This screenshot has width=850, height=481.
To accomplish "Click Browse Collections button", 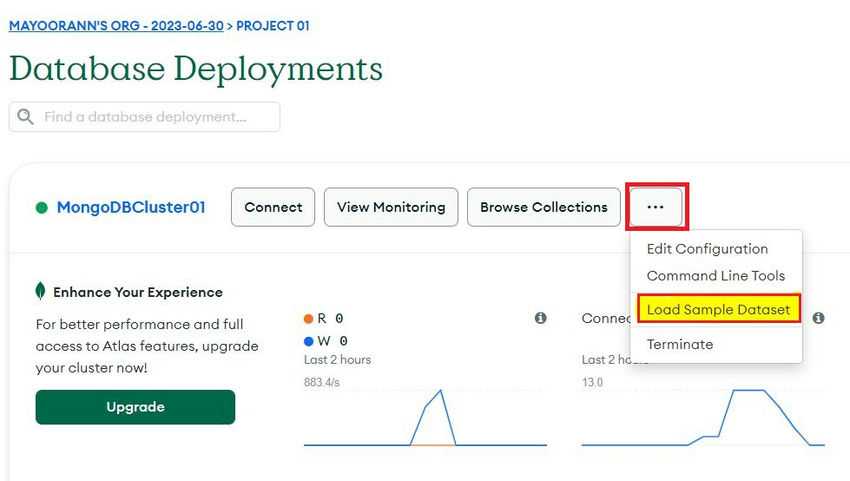I will point(544,207).
